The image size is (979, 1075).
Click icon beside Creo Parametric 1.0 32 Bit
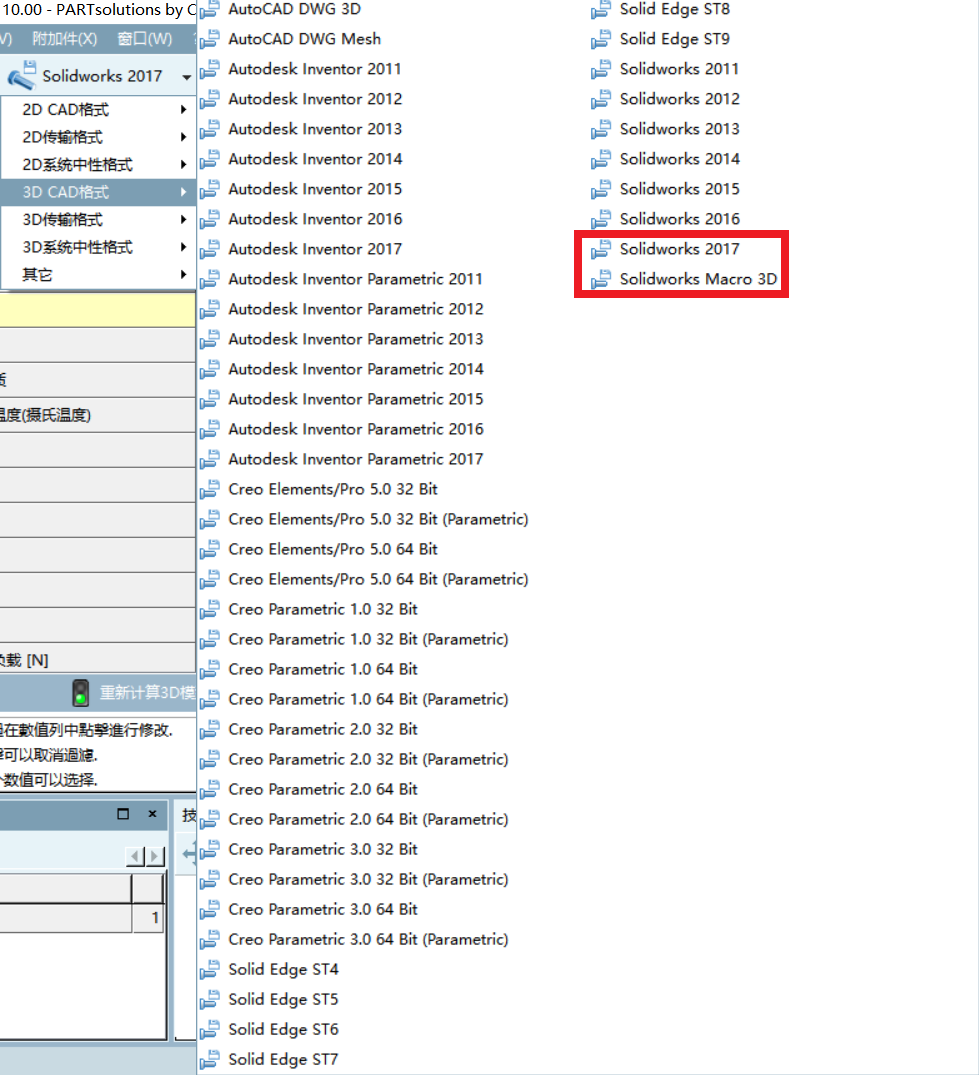coord(210,610)
